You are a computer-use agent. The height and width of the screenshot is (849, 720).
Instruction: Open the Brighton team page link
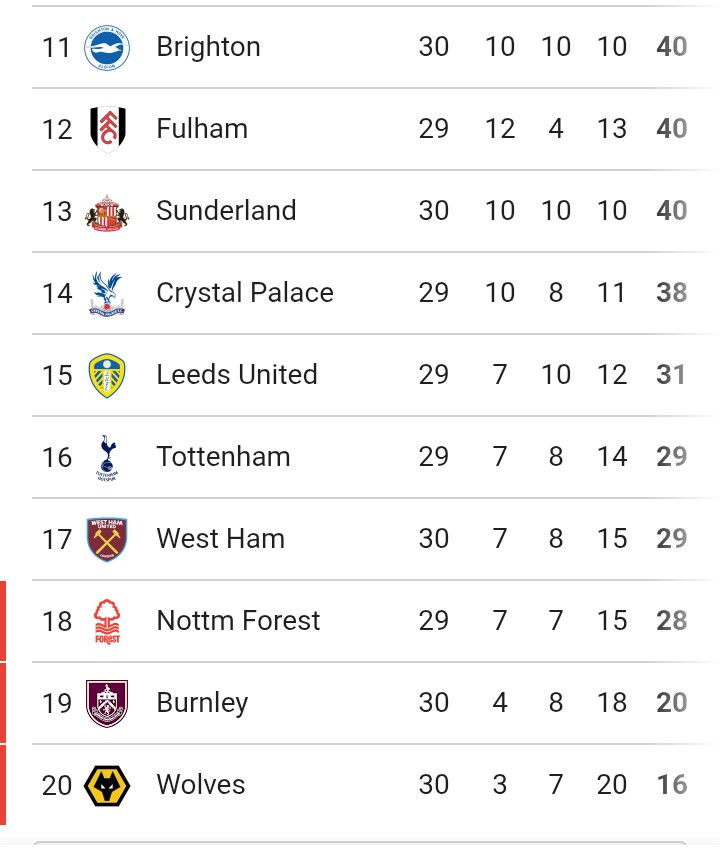[x=208, y=47]
